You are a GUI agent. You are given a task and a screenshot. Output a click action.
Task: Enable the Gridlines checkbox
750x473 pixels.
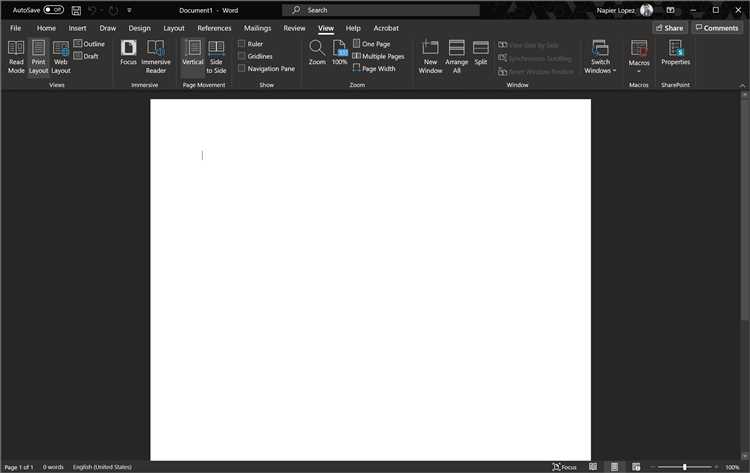click(x=242, y=56)
